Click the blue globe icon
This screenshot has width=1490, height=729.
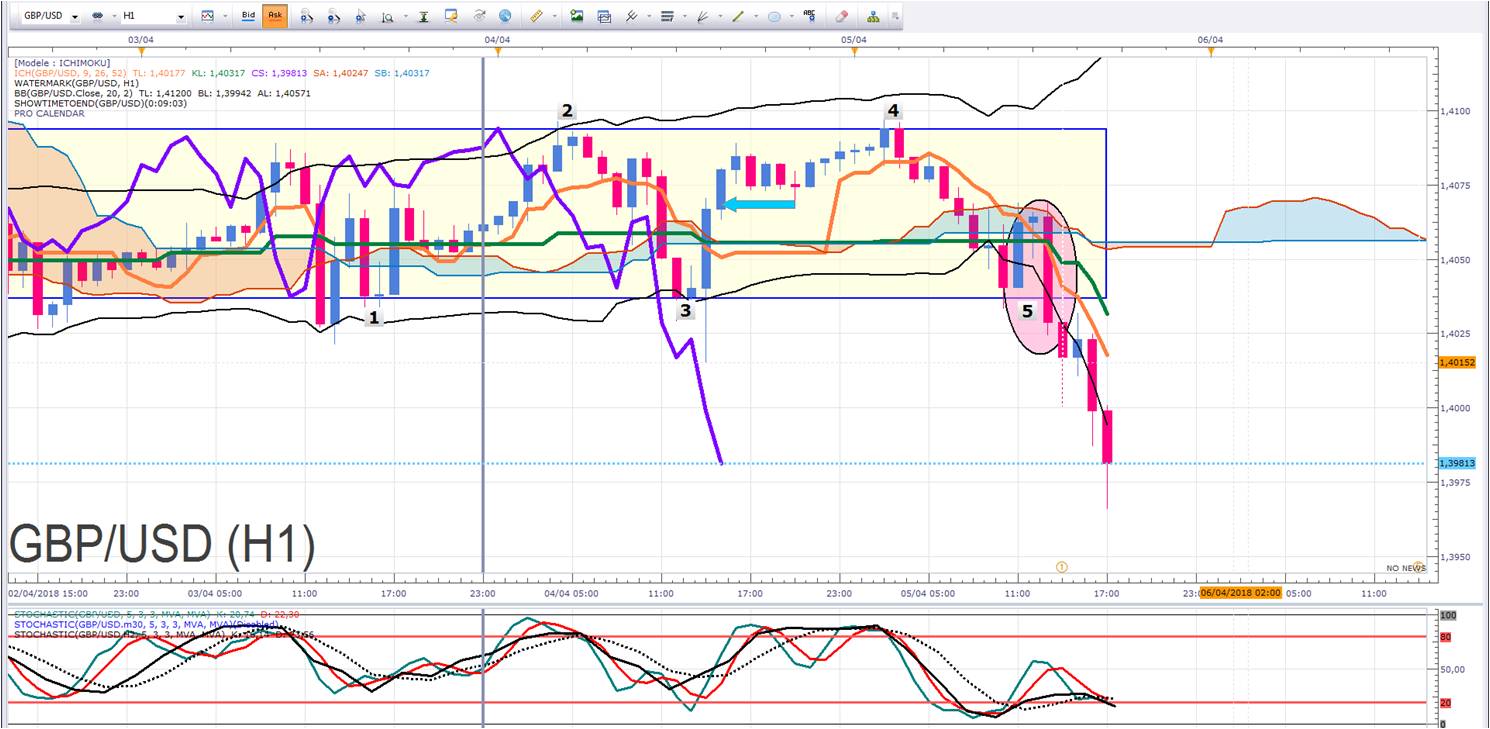pos(505,17)
